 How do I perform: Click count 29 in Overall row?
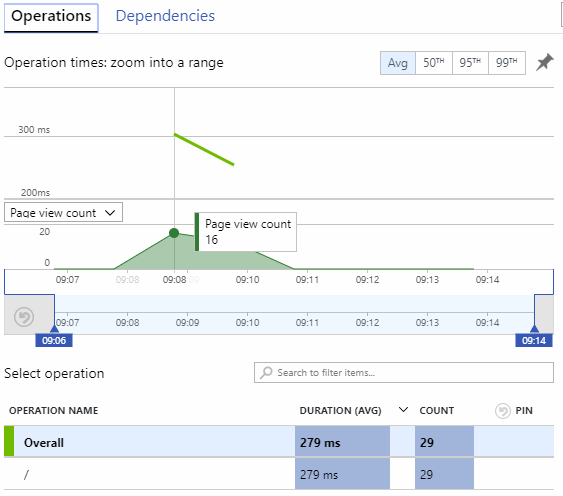pos(444,442)
